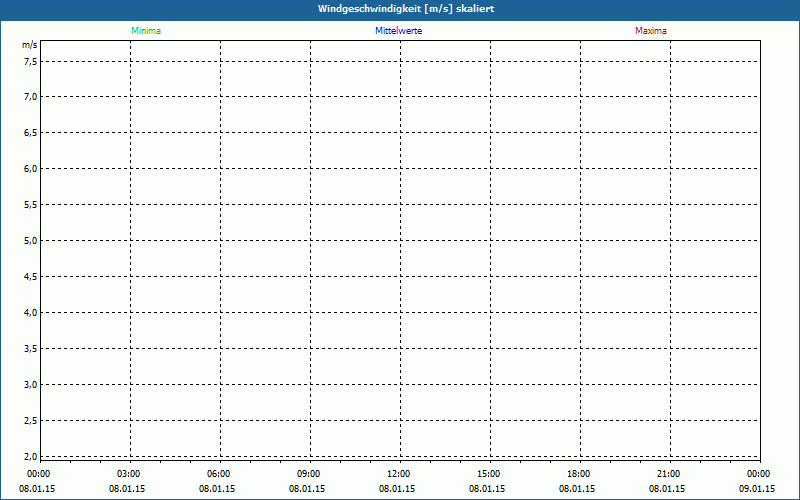Click the 7,0 value on y-axis
The height and width of the screenshot is (500, 800).
click(x=30, y=97)
